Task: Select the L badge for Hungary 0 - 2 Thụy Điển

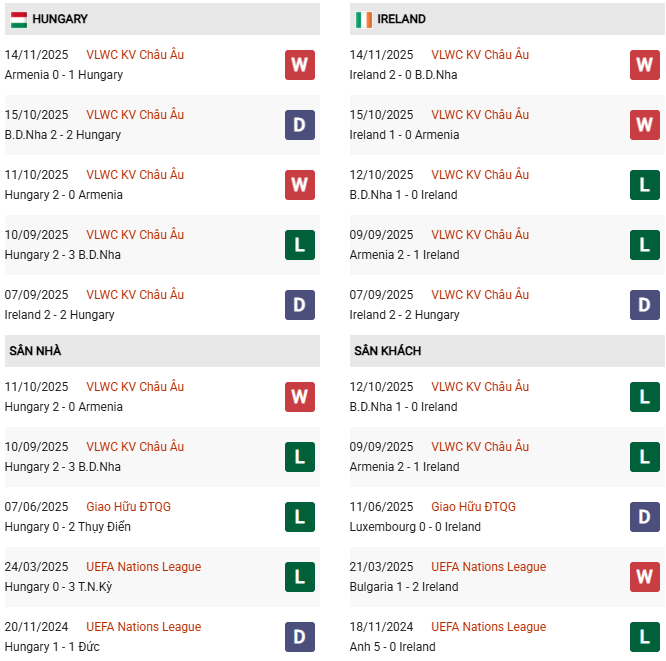Action: [x=300, y=517]
